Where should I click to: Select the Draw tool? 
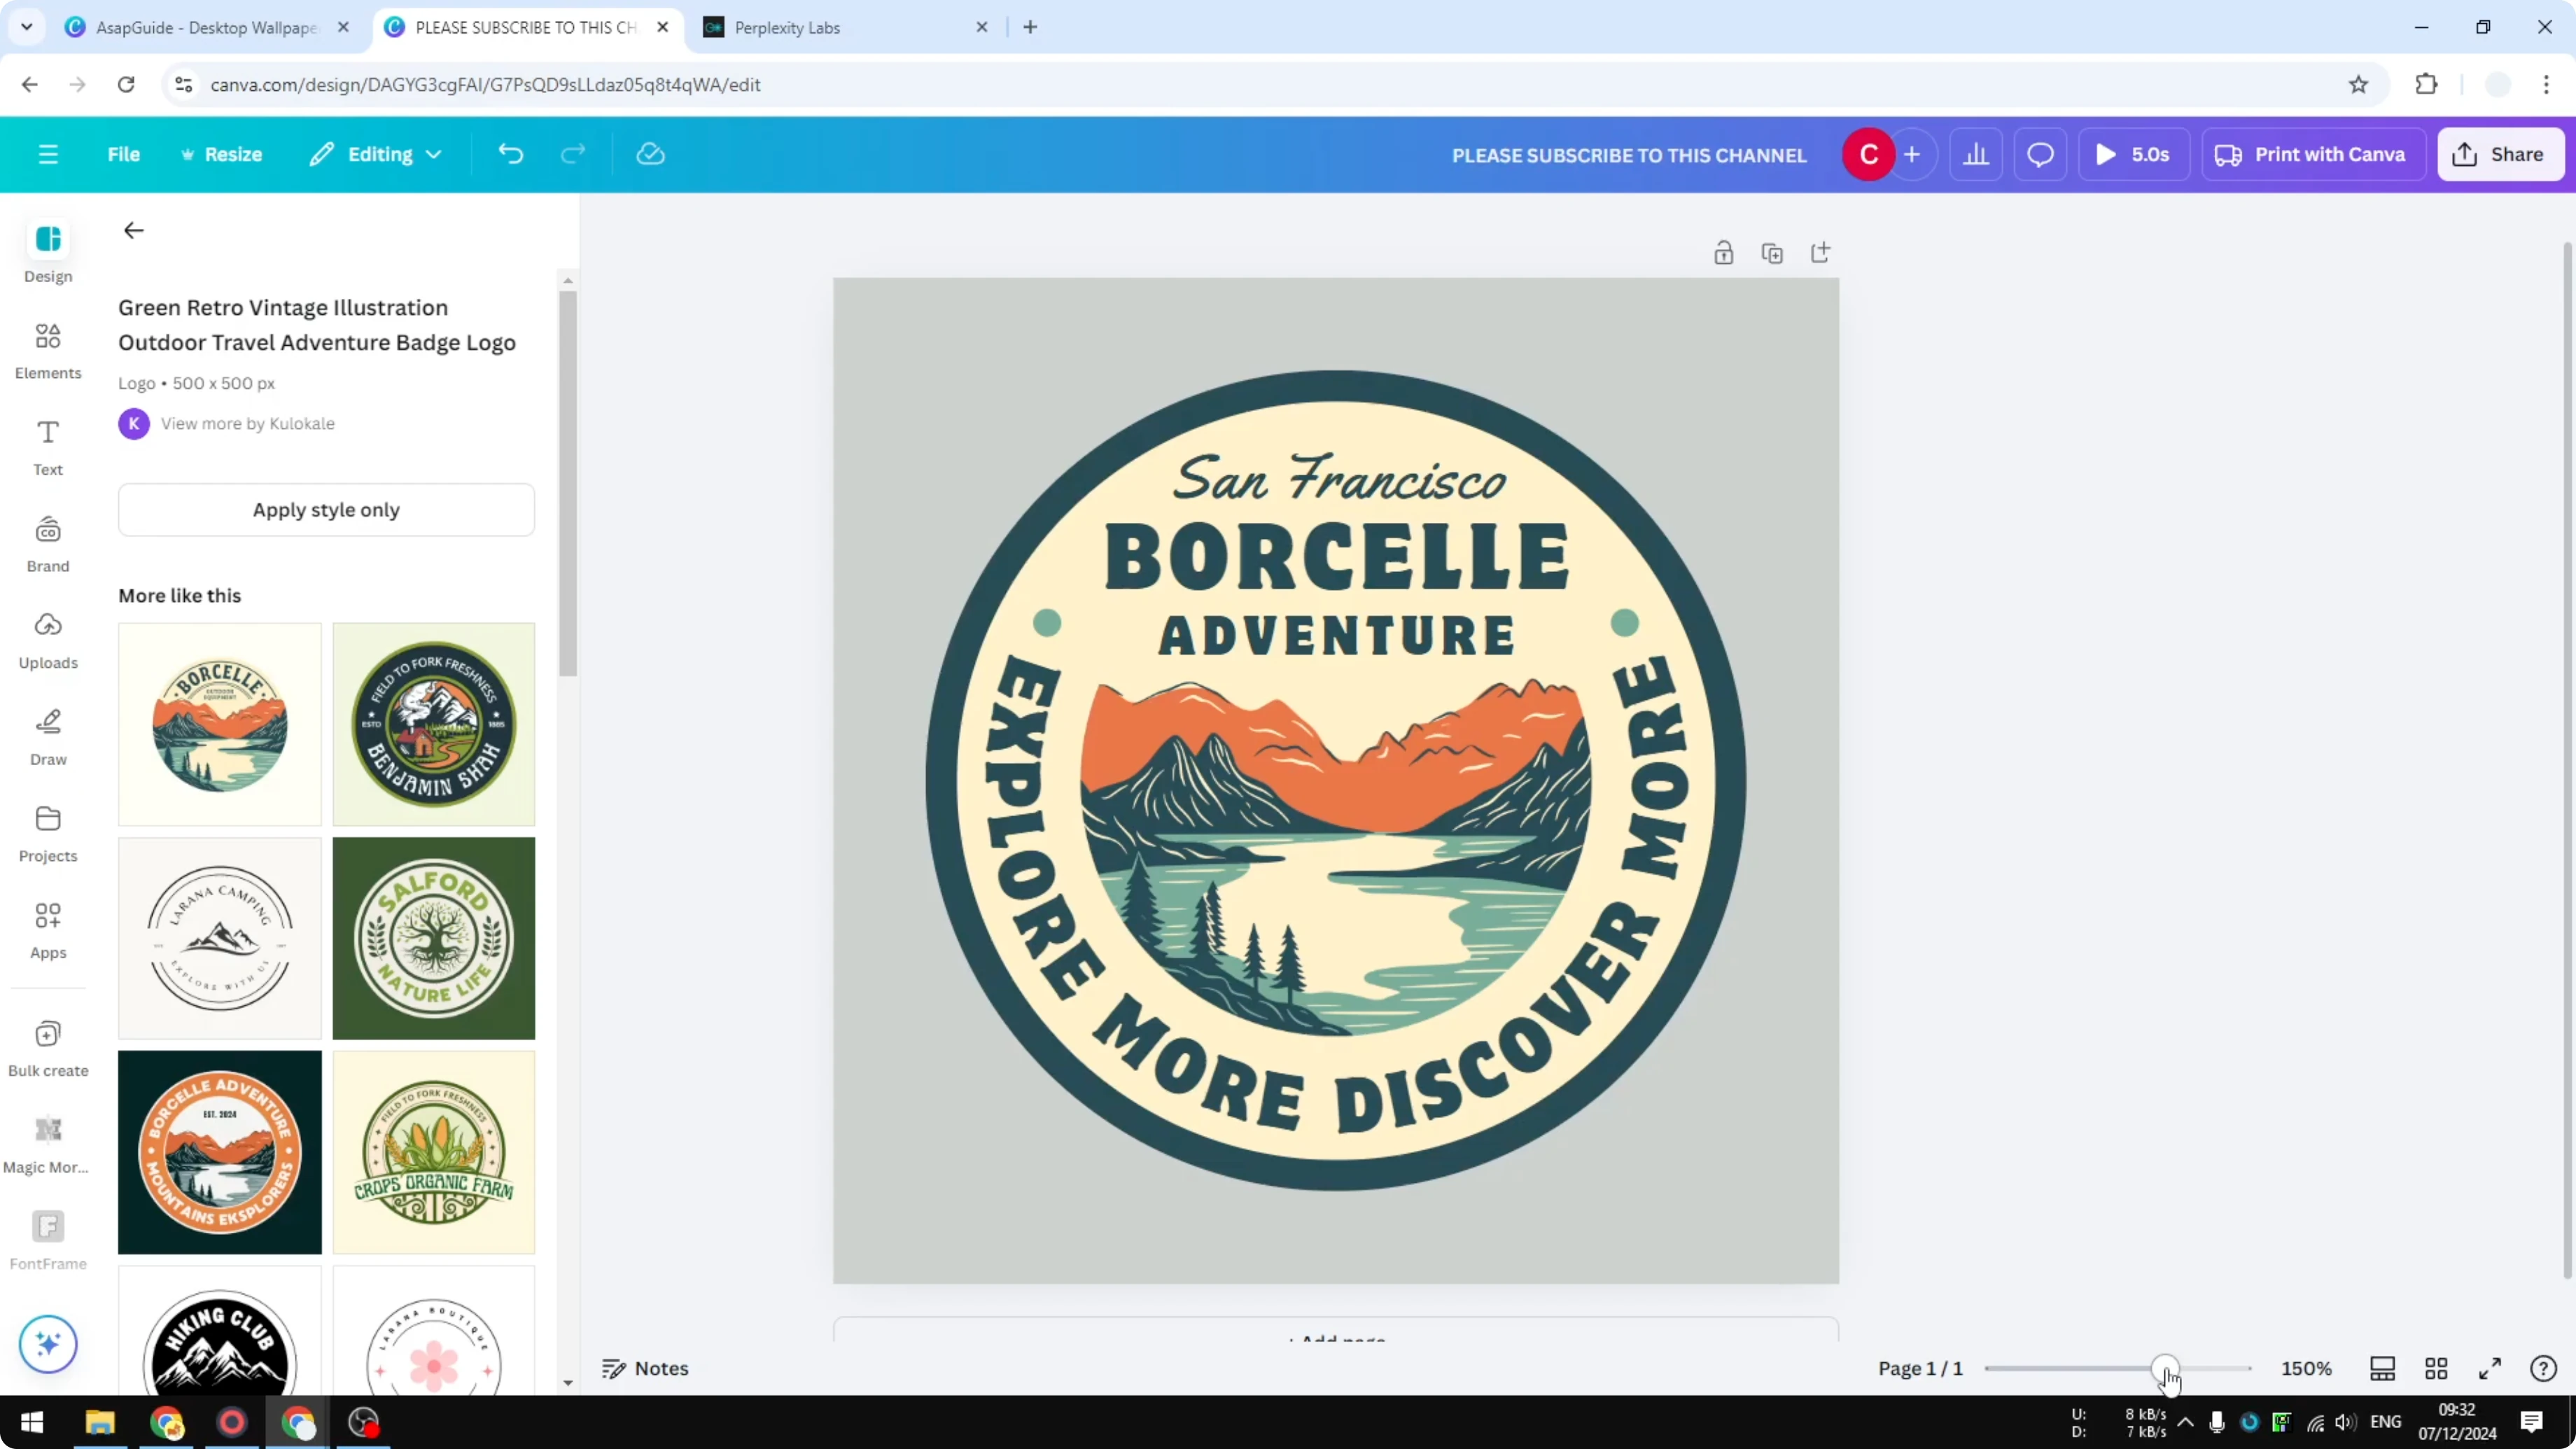click(x=47, y=737)
